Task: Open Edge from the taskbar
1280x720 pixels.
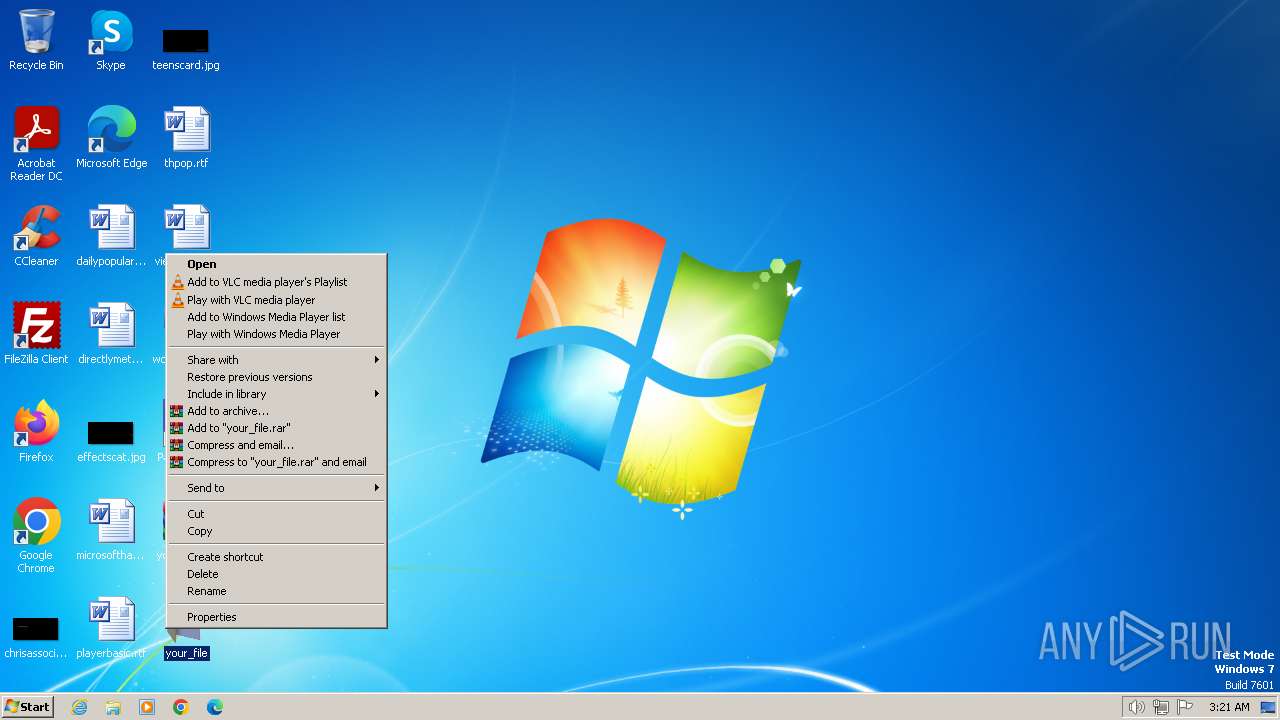Action: tap(215, 707)
